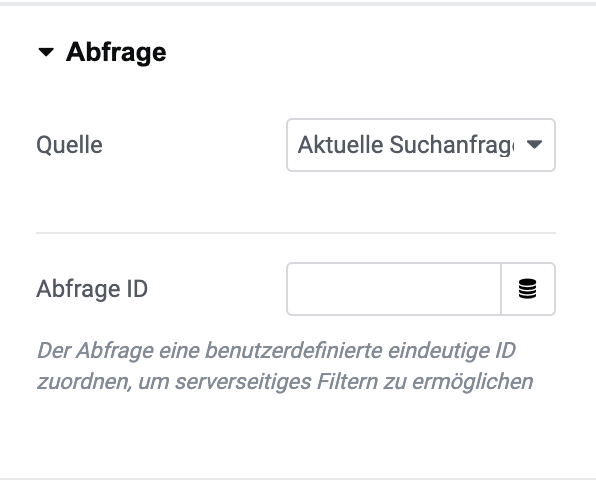Viewport: 596px width, 480px height.
Task: Click the stacked-disks icon beside Abfrage ID
Action: tap(528, 289)
